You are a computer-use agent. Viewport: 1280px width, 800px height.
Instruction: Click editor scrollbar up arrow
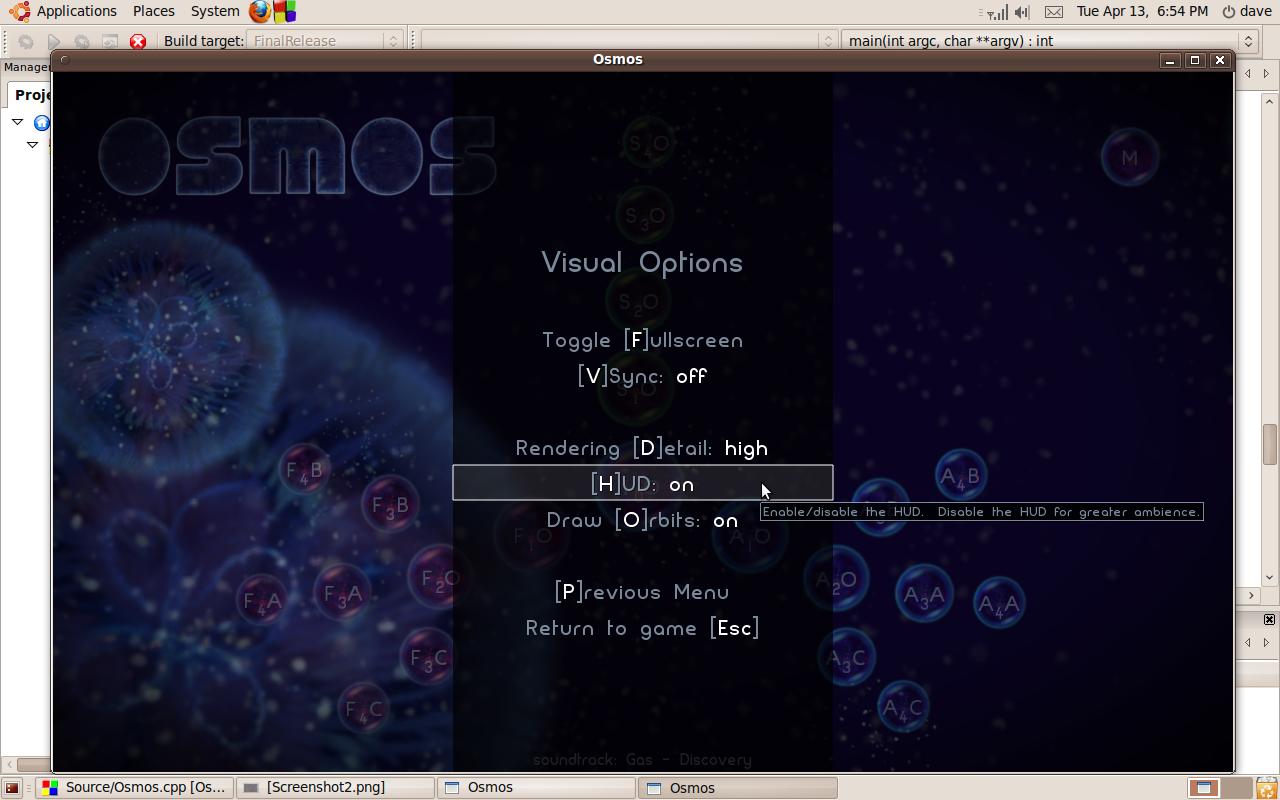click(x=1270, y=102)
